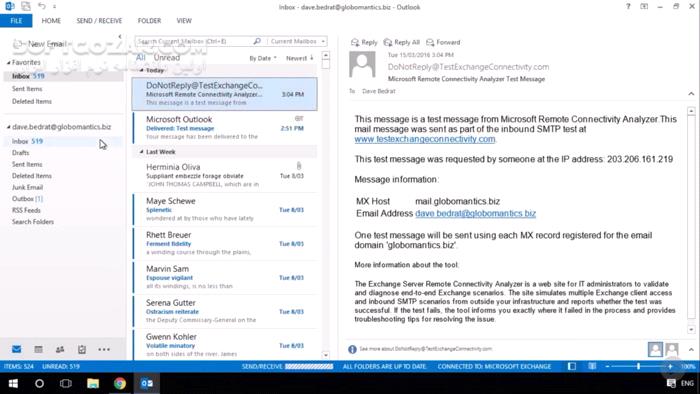Open the Drafts folder

point(21,153)
